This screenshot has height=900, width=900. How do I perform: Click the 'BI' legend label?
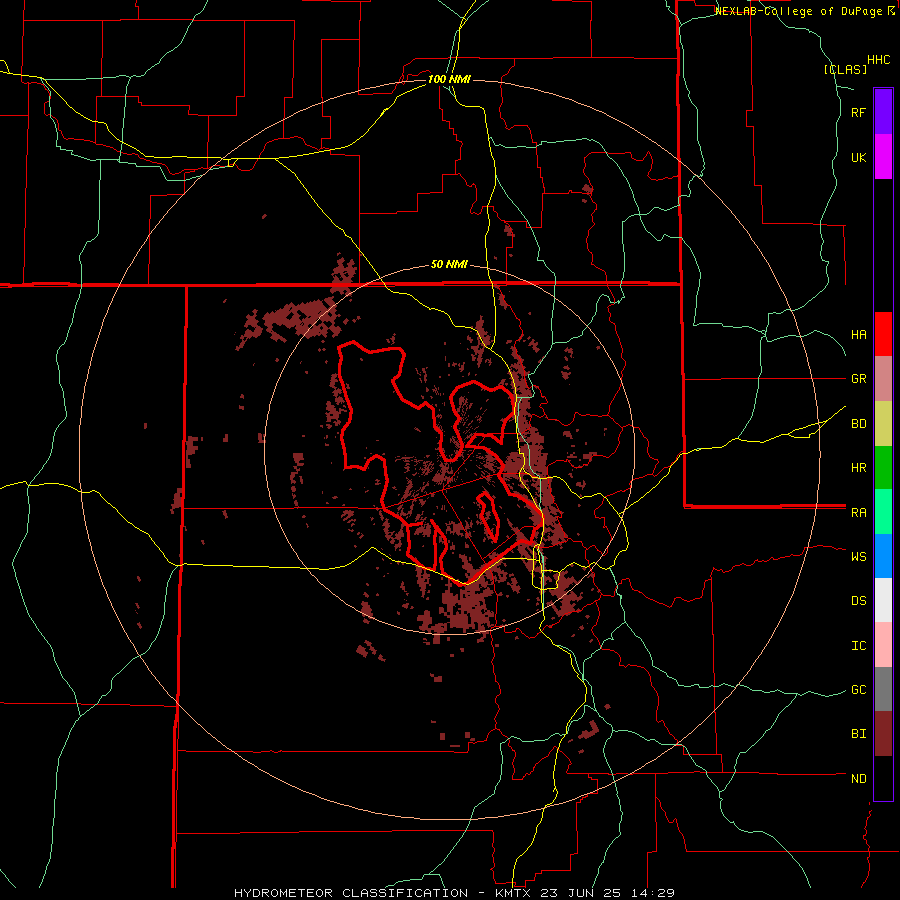858,734
